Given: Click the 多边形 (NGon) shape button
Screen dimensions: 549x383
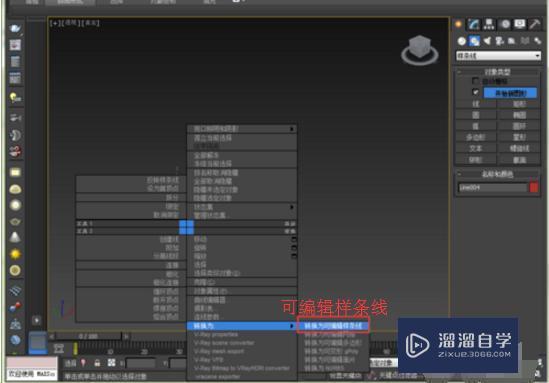Looking at the screenshot, I should click(475, 137).
